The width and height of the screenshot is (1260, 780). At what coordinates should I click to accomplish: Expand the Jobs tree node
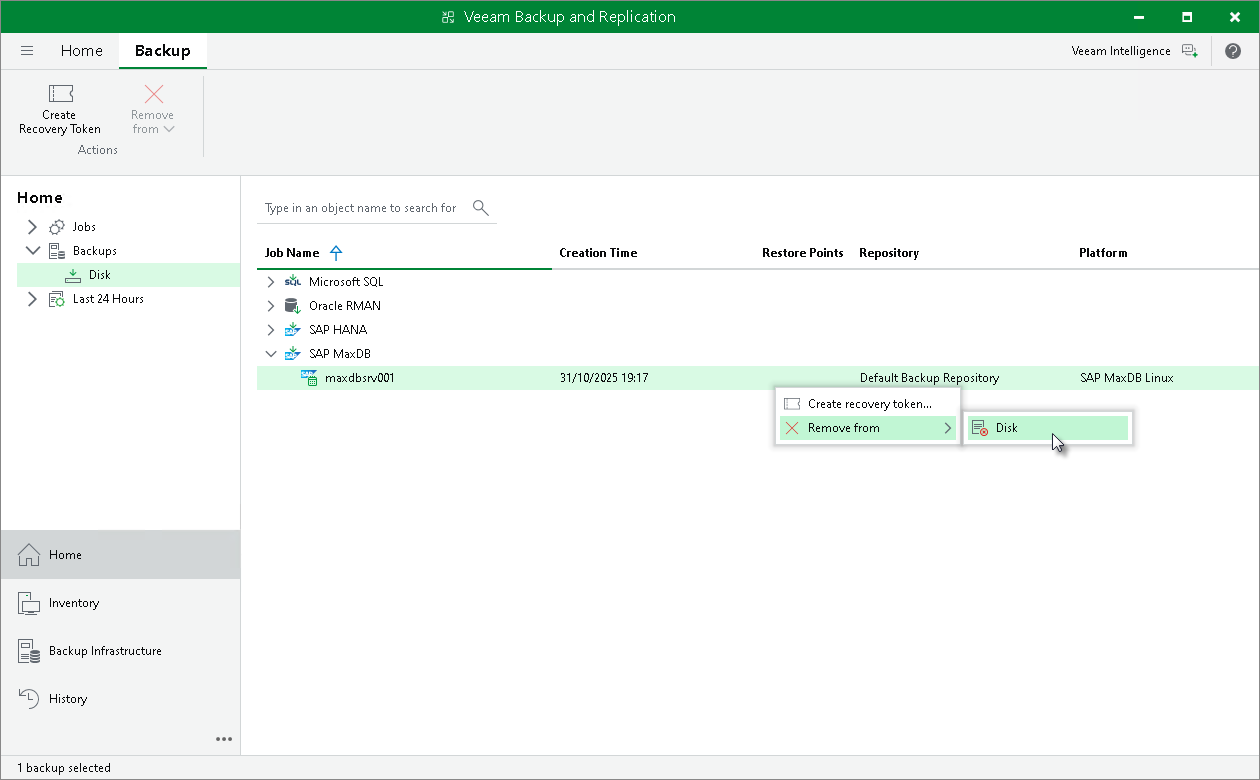(32, 227)
